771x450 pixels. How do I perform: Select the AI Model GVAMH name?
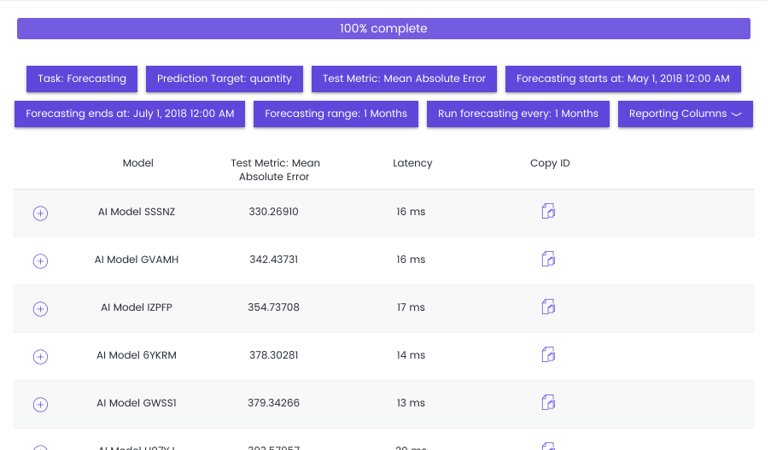coord(136,259)
